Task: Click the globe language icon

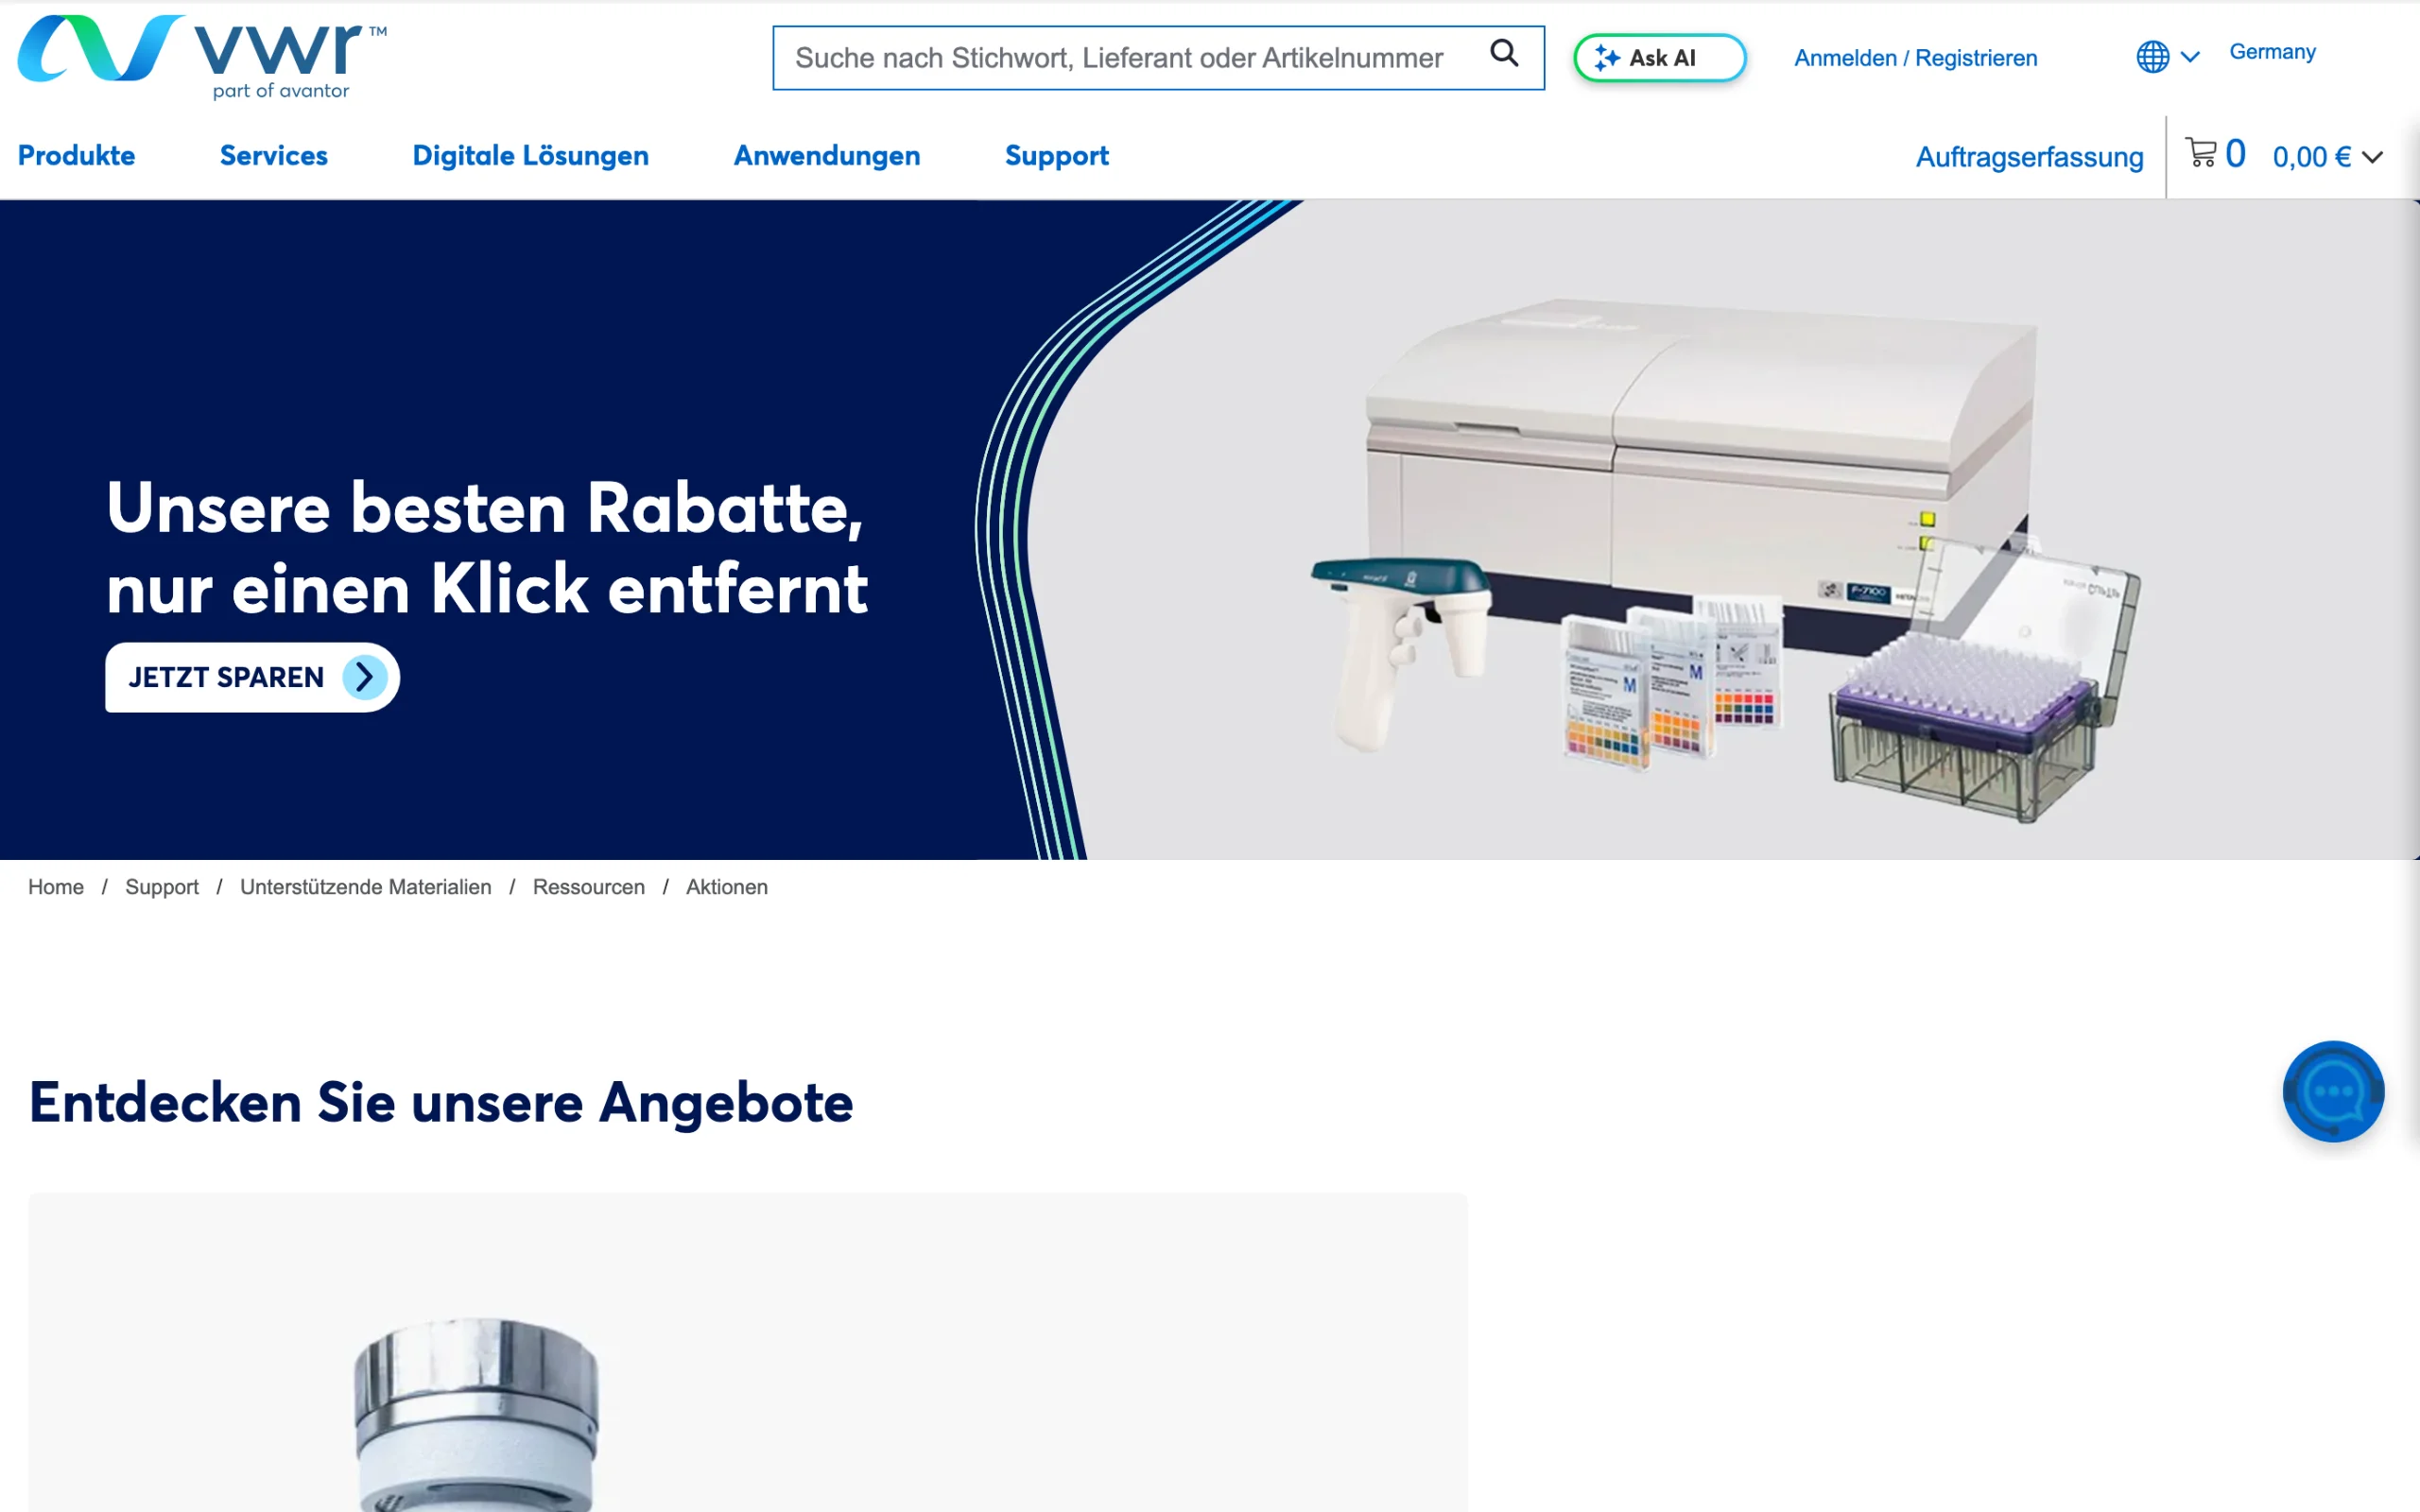Action: click(x=2152, y=57)
